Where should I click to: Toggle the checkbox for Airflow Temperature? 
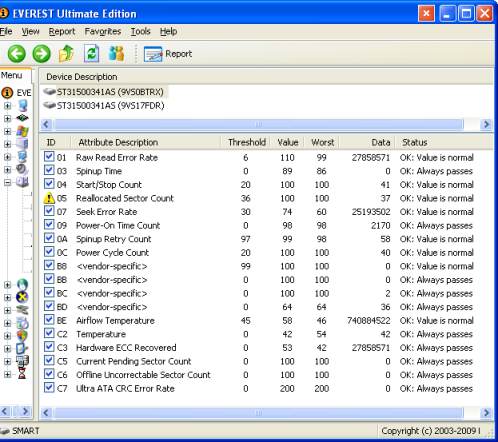[49, 319]
